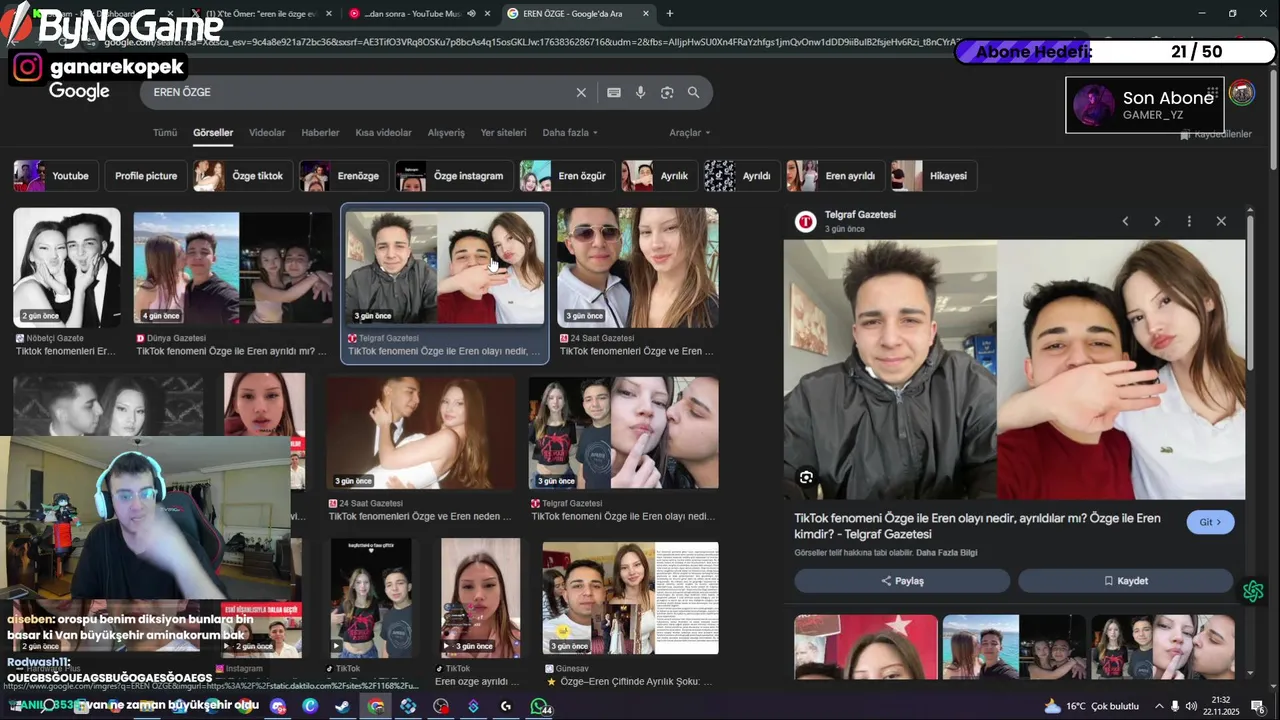The image size is (1280, 720).
Task: Open a new Chrome tab
Action: coord(669,13)
